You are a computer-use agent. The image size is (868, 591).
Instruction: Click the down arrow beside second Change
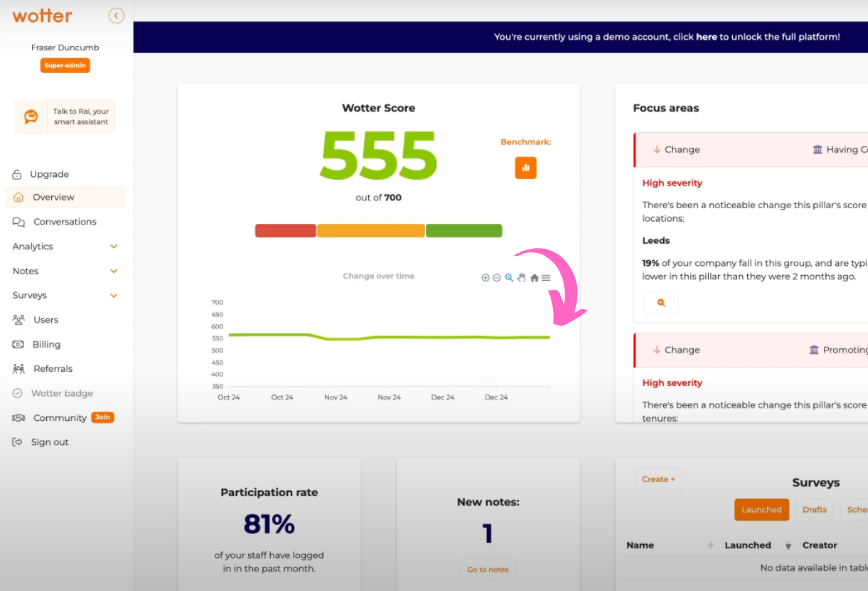[x=657, y=350]
